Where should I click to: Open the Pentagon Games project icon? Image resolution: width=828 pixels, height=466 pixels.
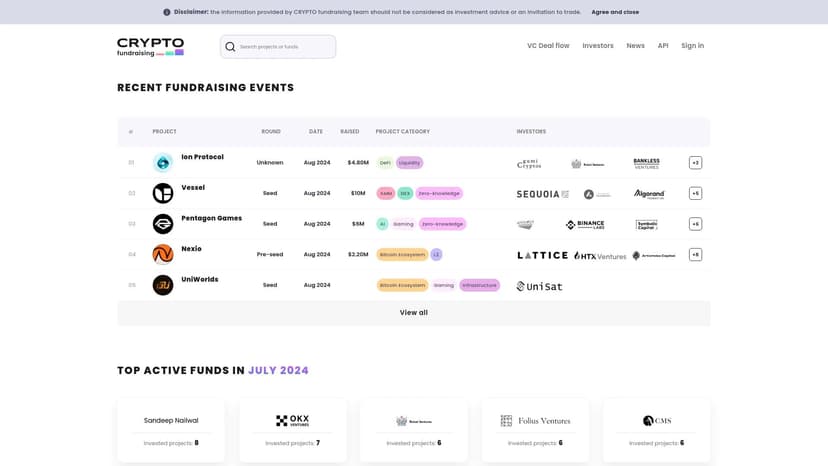pyautogui.click(x=163, y=224)
